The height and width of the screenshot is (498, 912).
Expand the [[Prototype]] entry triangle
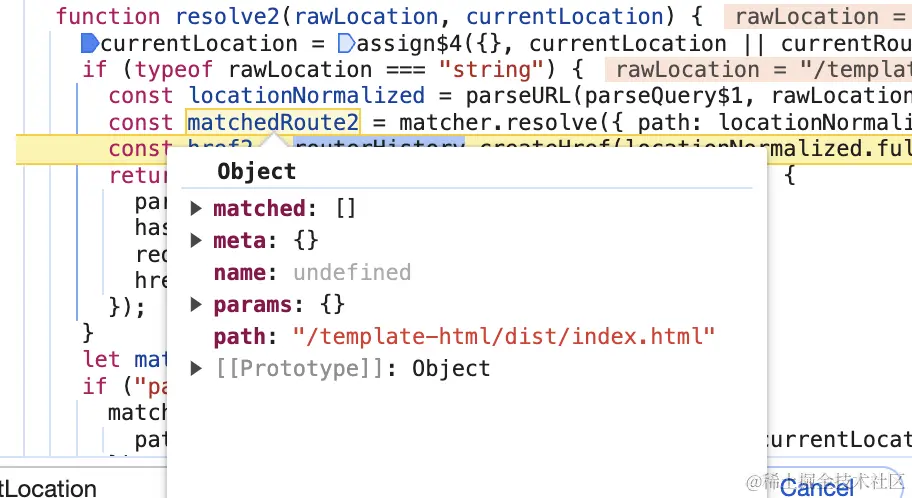click(196, 369)
